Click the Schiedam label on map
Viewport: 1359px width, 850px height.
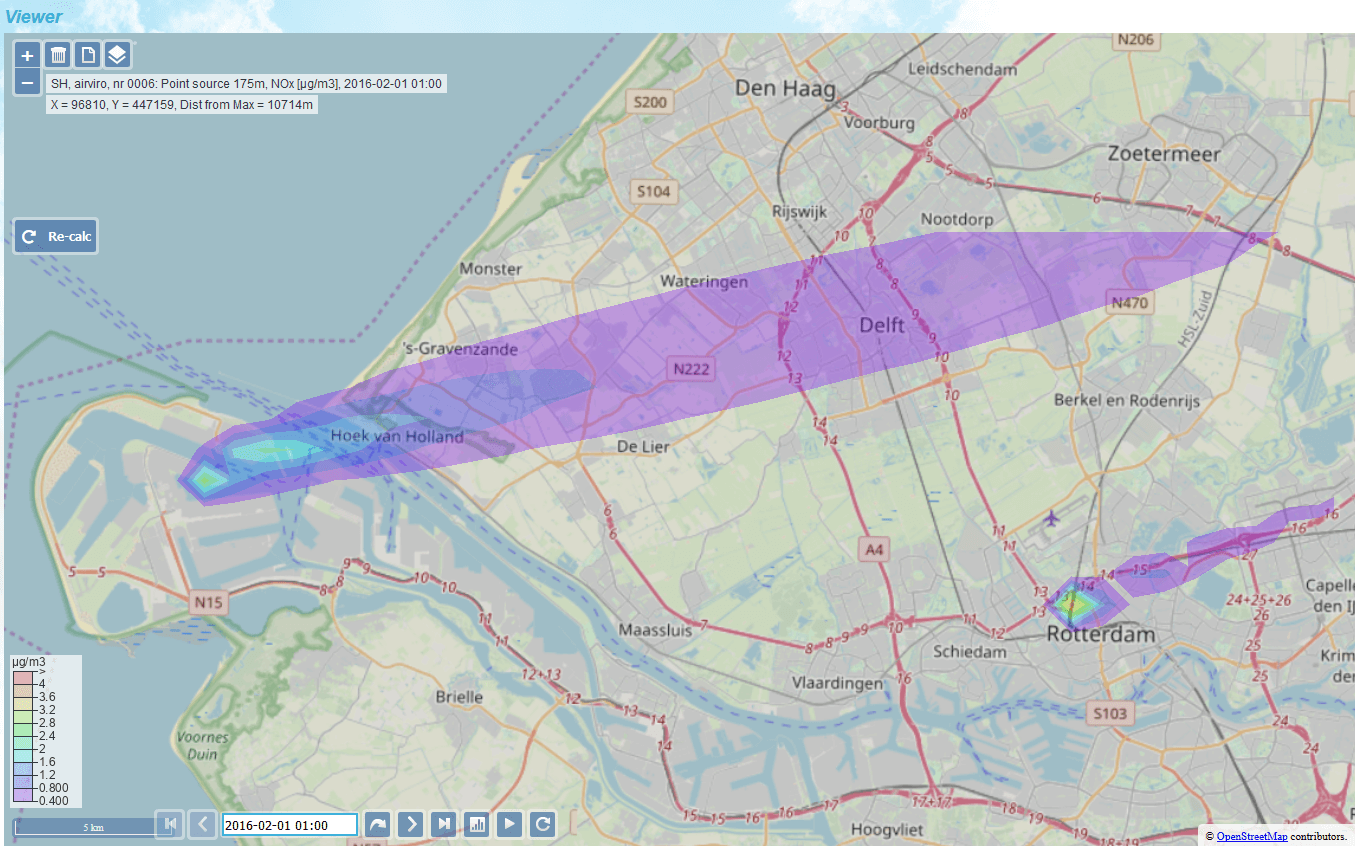click(x=969, y=651)
